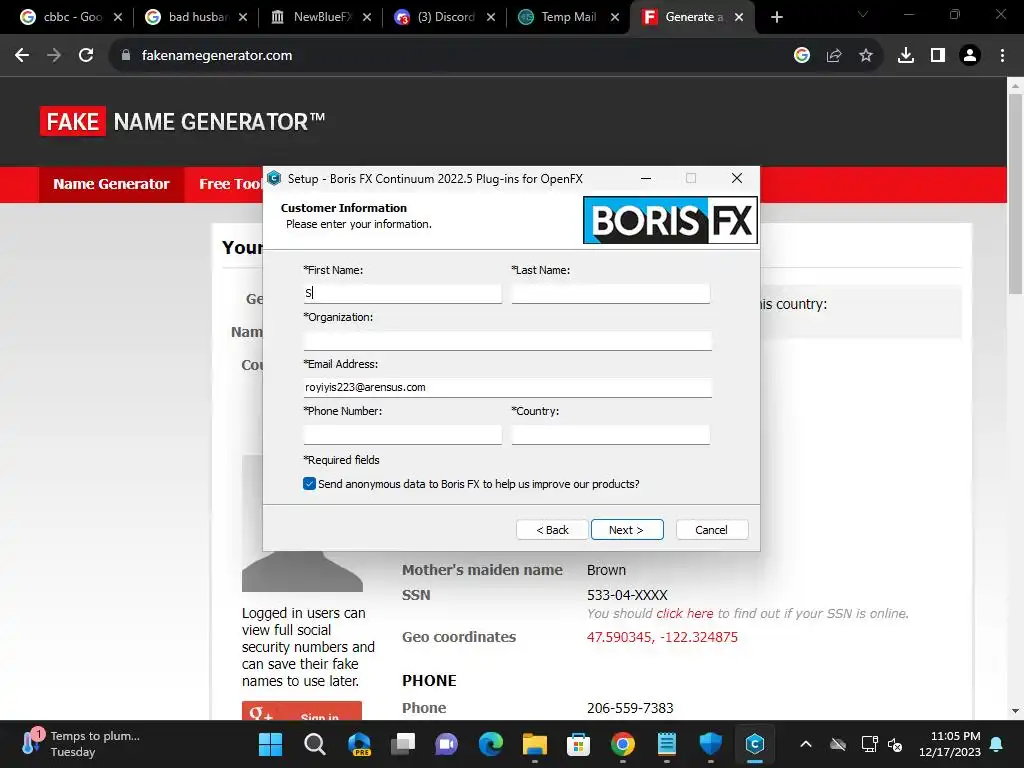Click the address bar URL
This screenshot has height=768, width=1024.
[217, 56]
